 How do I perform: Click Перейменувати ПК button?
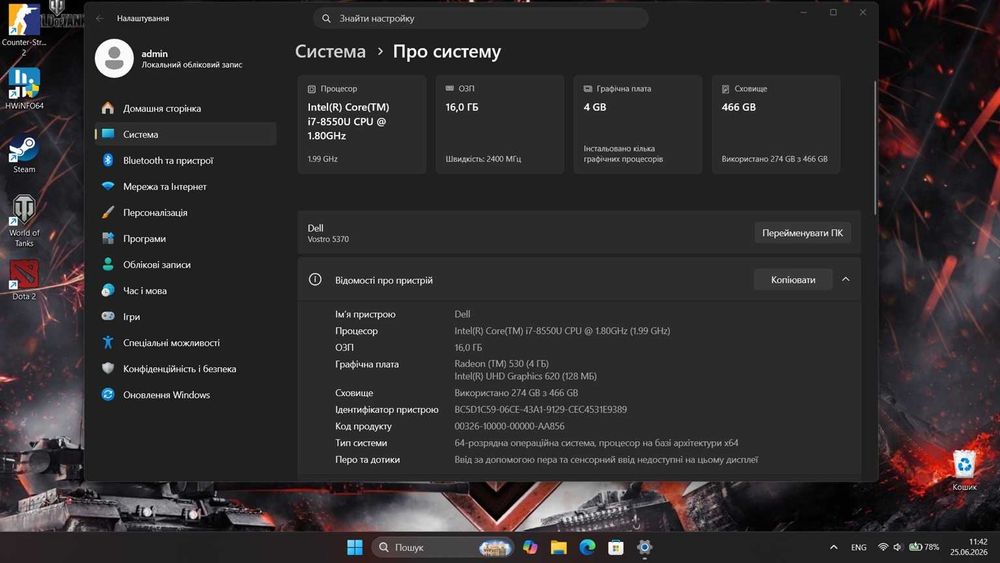pyautogui.click(x=802, y=233)
